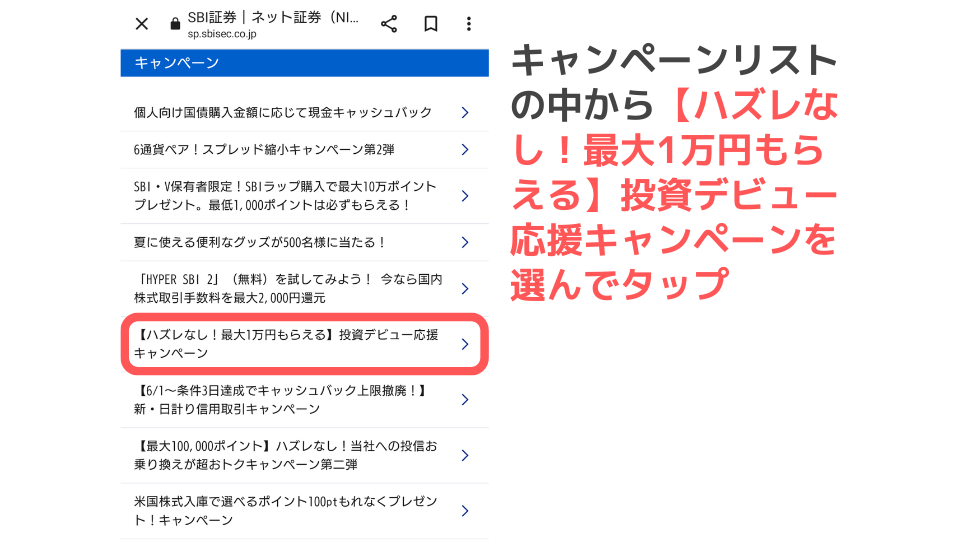960x540 pixels.
Task: Tap chevron beside 個人向け国債 row
Action: (465, 113)
